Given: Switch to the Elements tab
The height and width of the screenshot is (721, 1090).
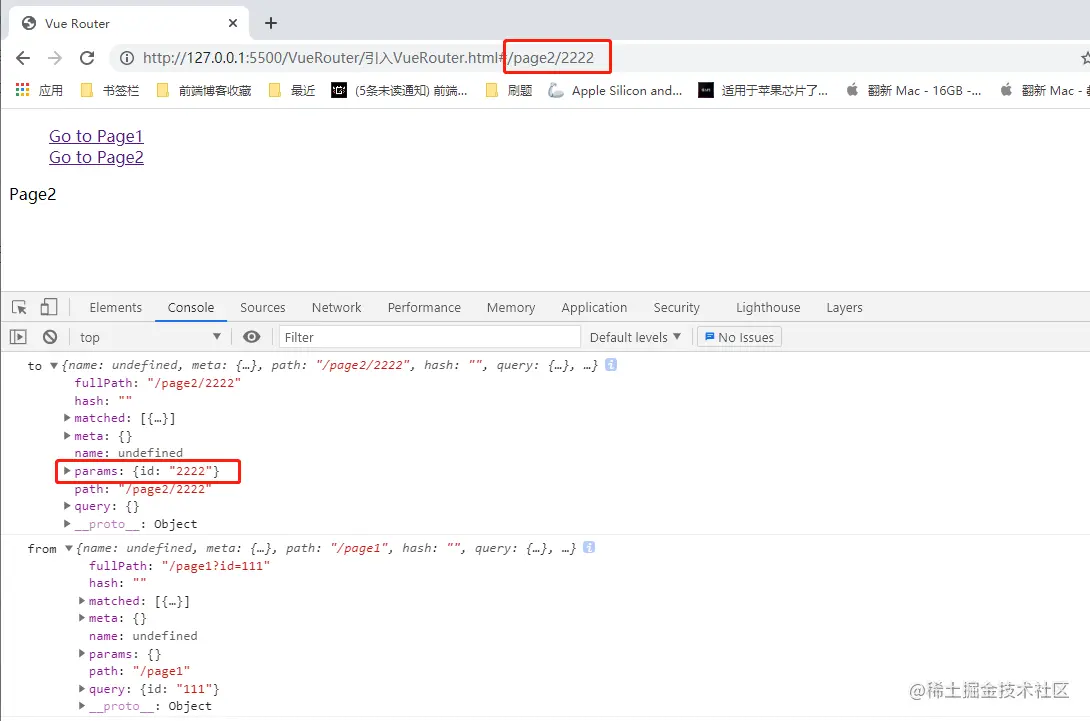Looking at the screenshot, I should 115,307.
